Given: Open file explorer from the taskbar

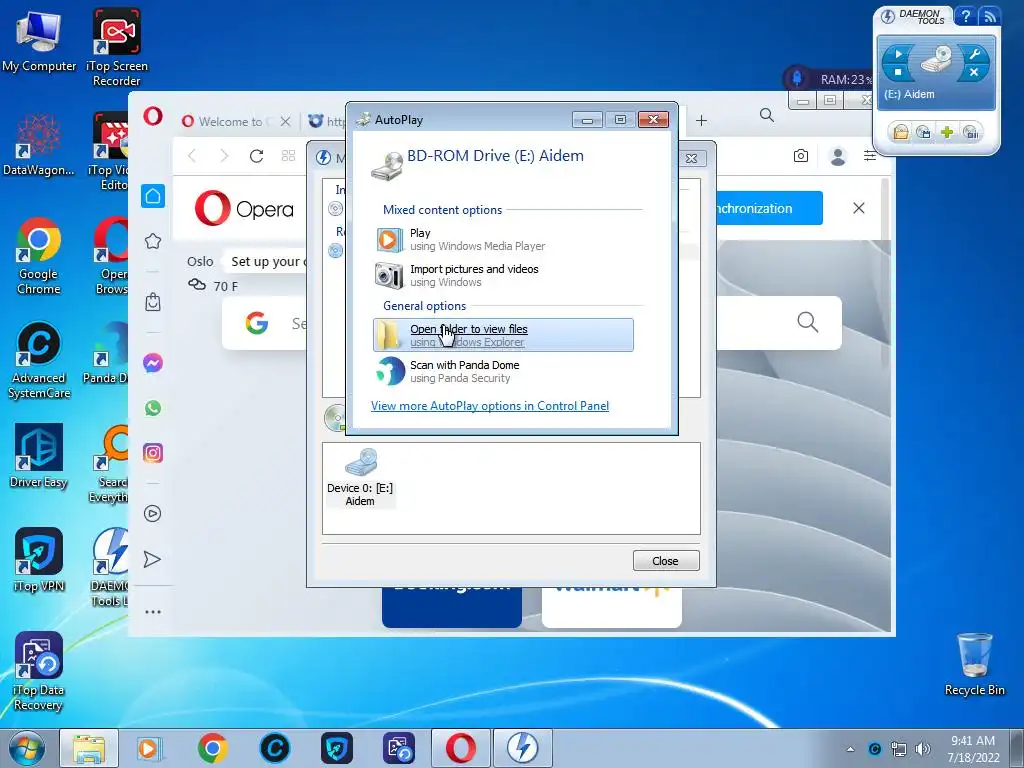Looking at the screenshot, I should pyautogui.click(x=89, y=748).
